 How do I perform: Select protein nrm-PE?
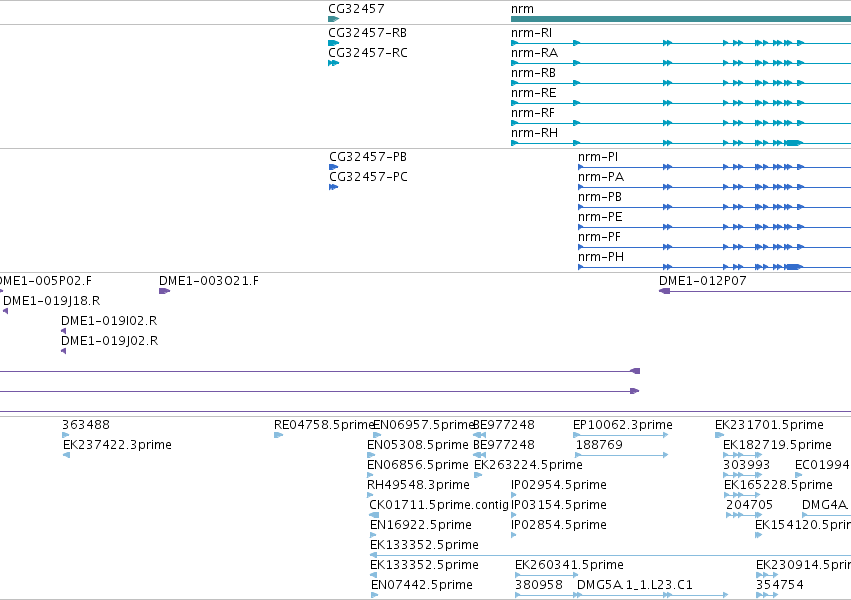600,217
